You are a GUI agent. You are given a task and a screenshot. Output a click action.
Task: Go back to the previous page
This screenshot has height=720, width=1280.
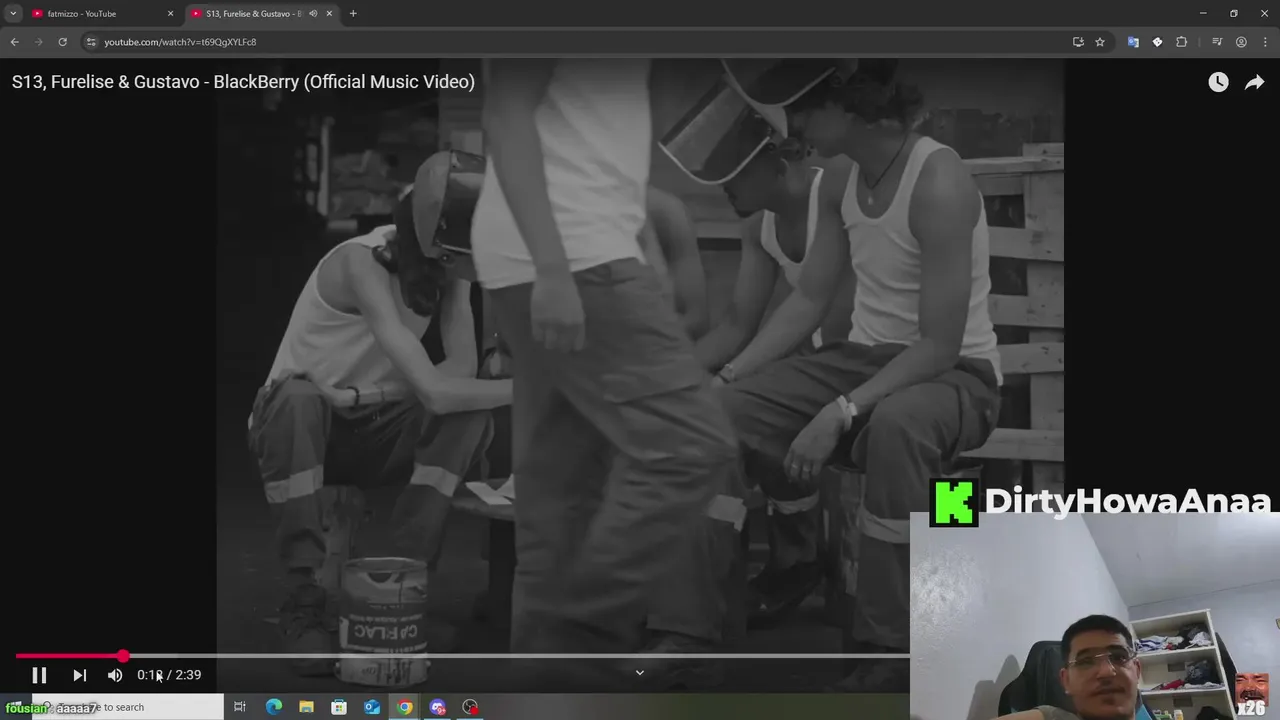pyautogui.click(x=14, y=42)
